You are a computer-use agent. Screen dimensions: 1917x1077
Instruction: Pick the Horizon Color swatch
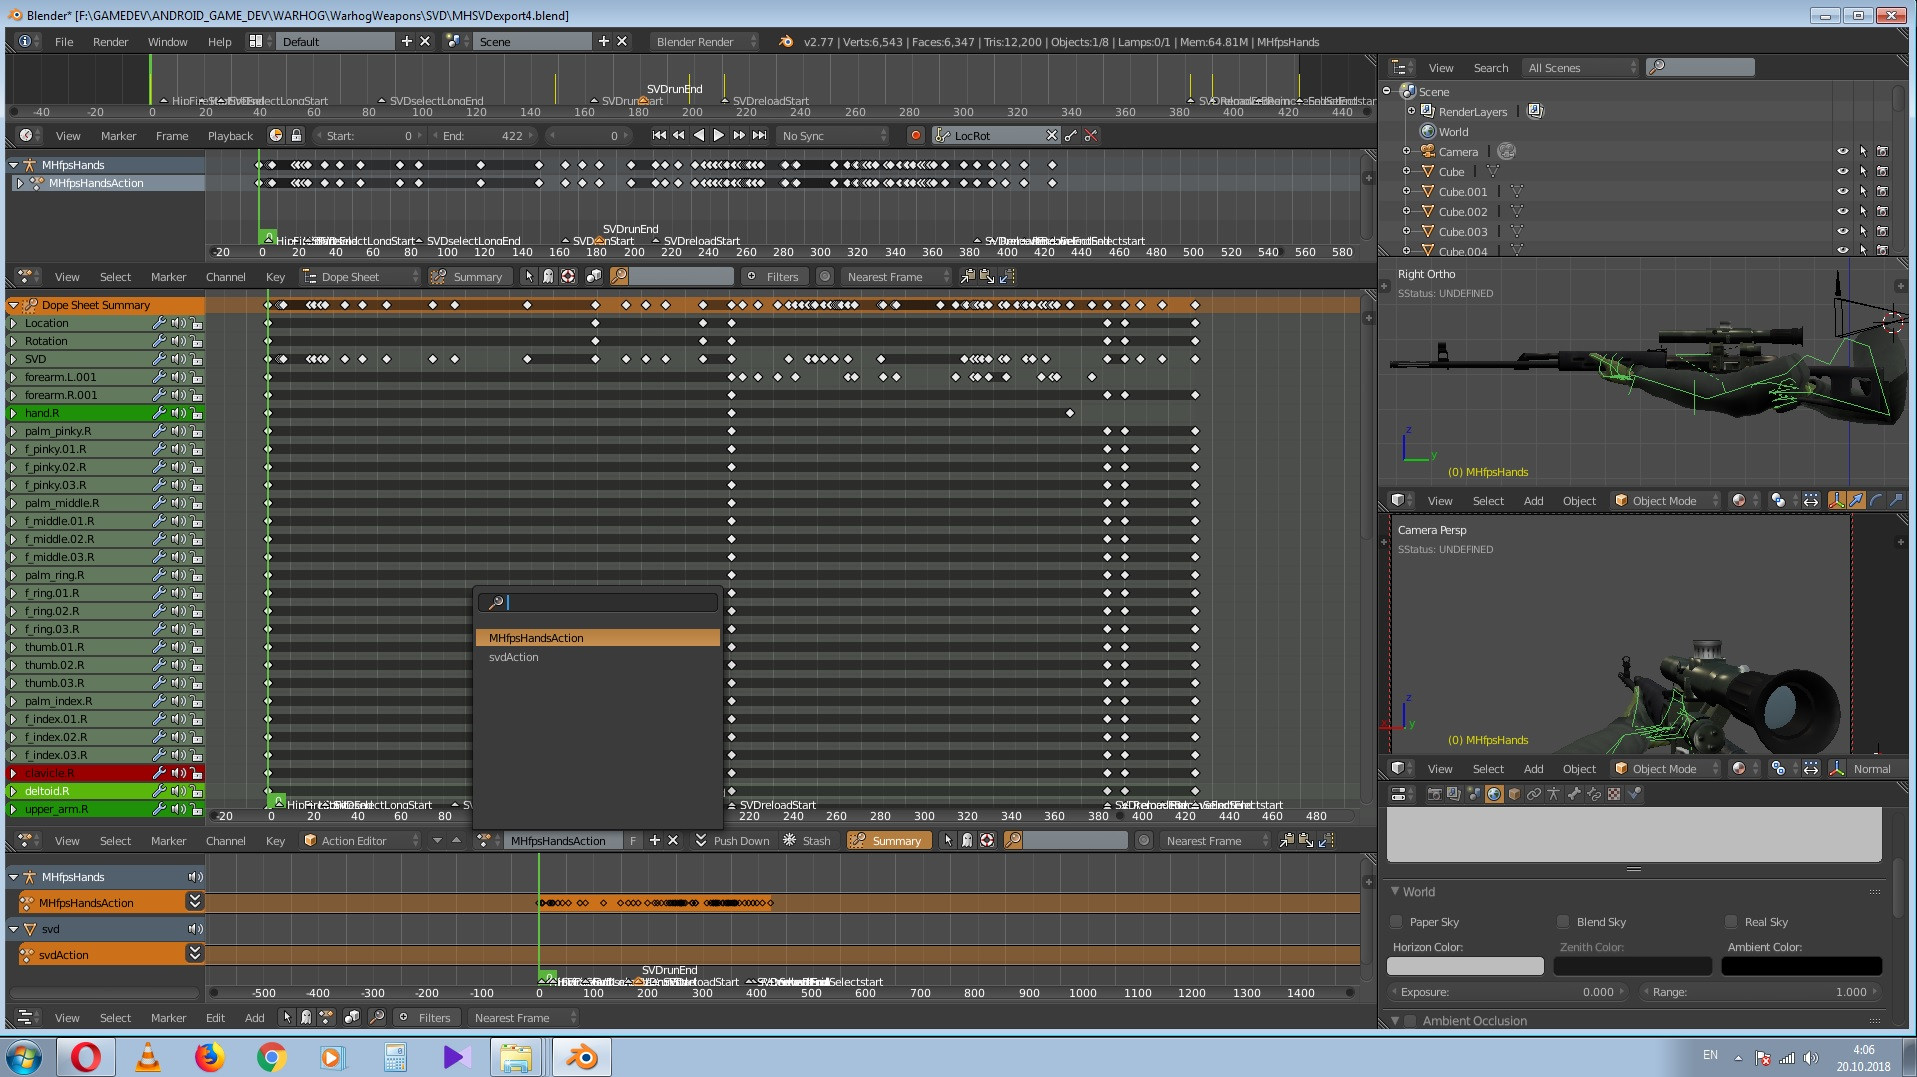tap(1465, 966)
